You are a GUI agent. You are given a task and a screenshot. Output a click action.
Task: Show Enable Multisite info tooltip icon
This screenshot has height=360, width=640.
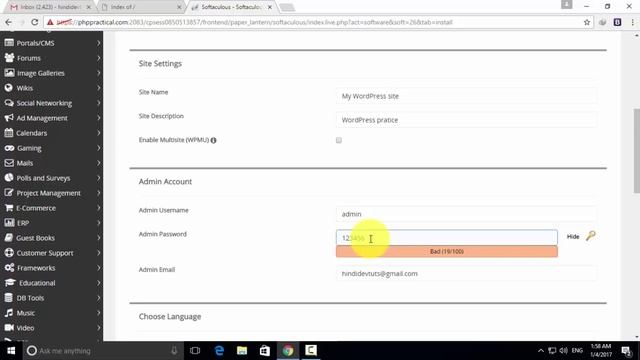(x=213, y=140)
